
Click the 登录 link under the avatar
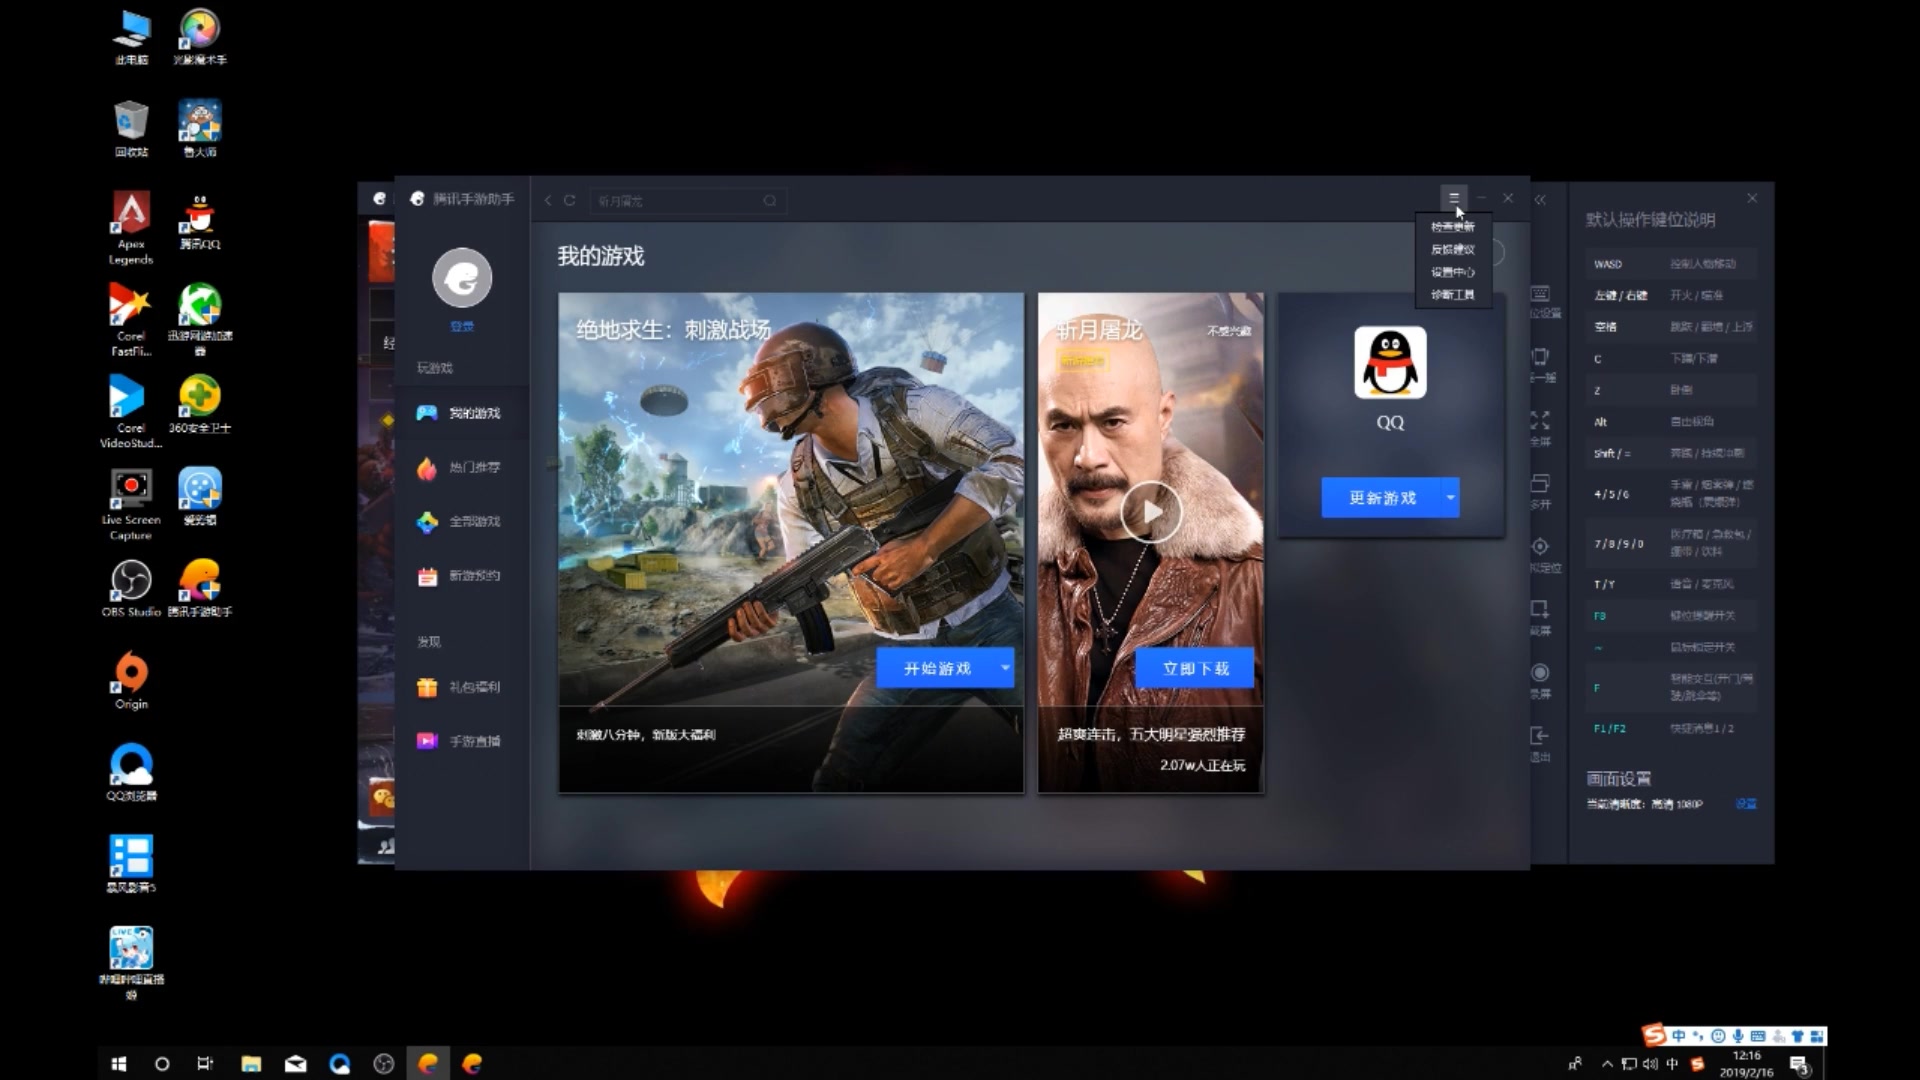(x=462, y=327)
